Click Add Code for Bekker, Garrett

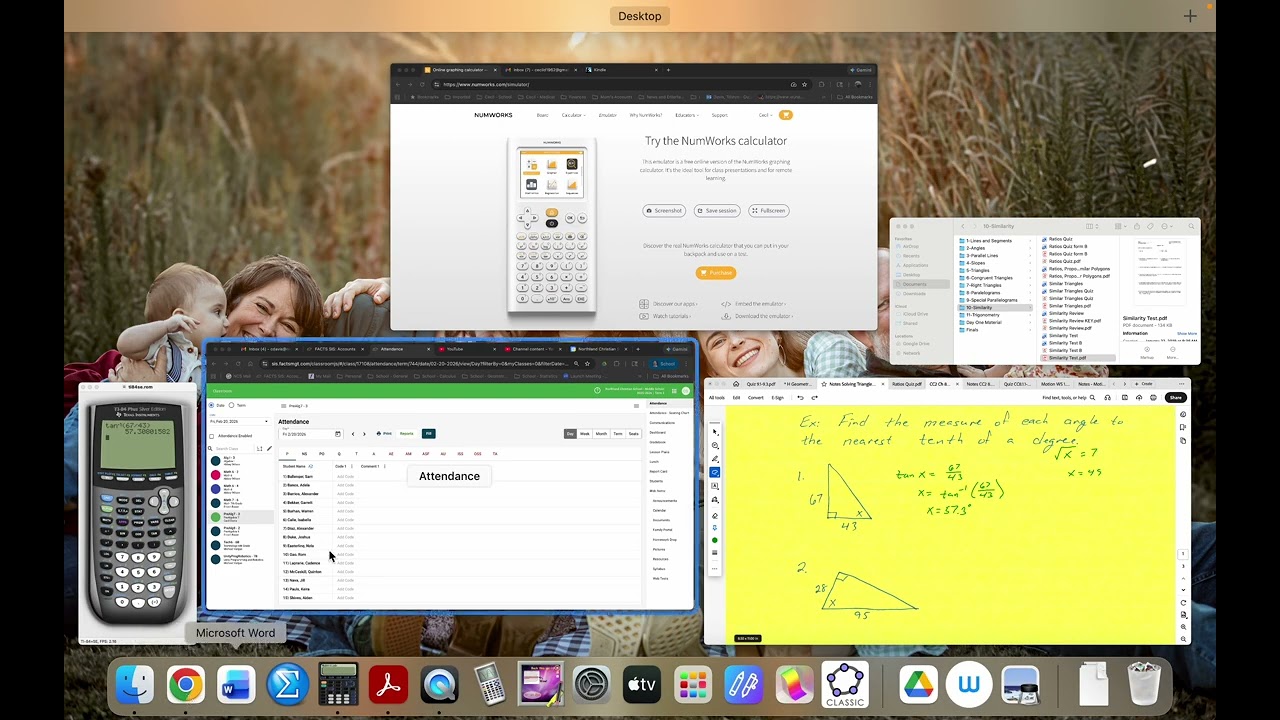[345, 503]
